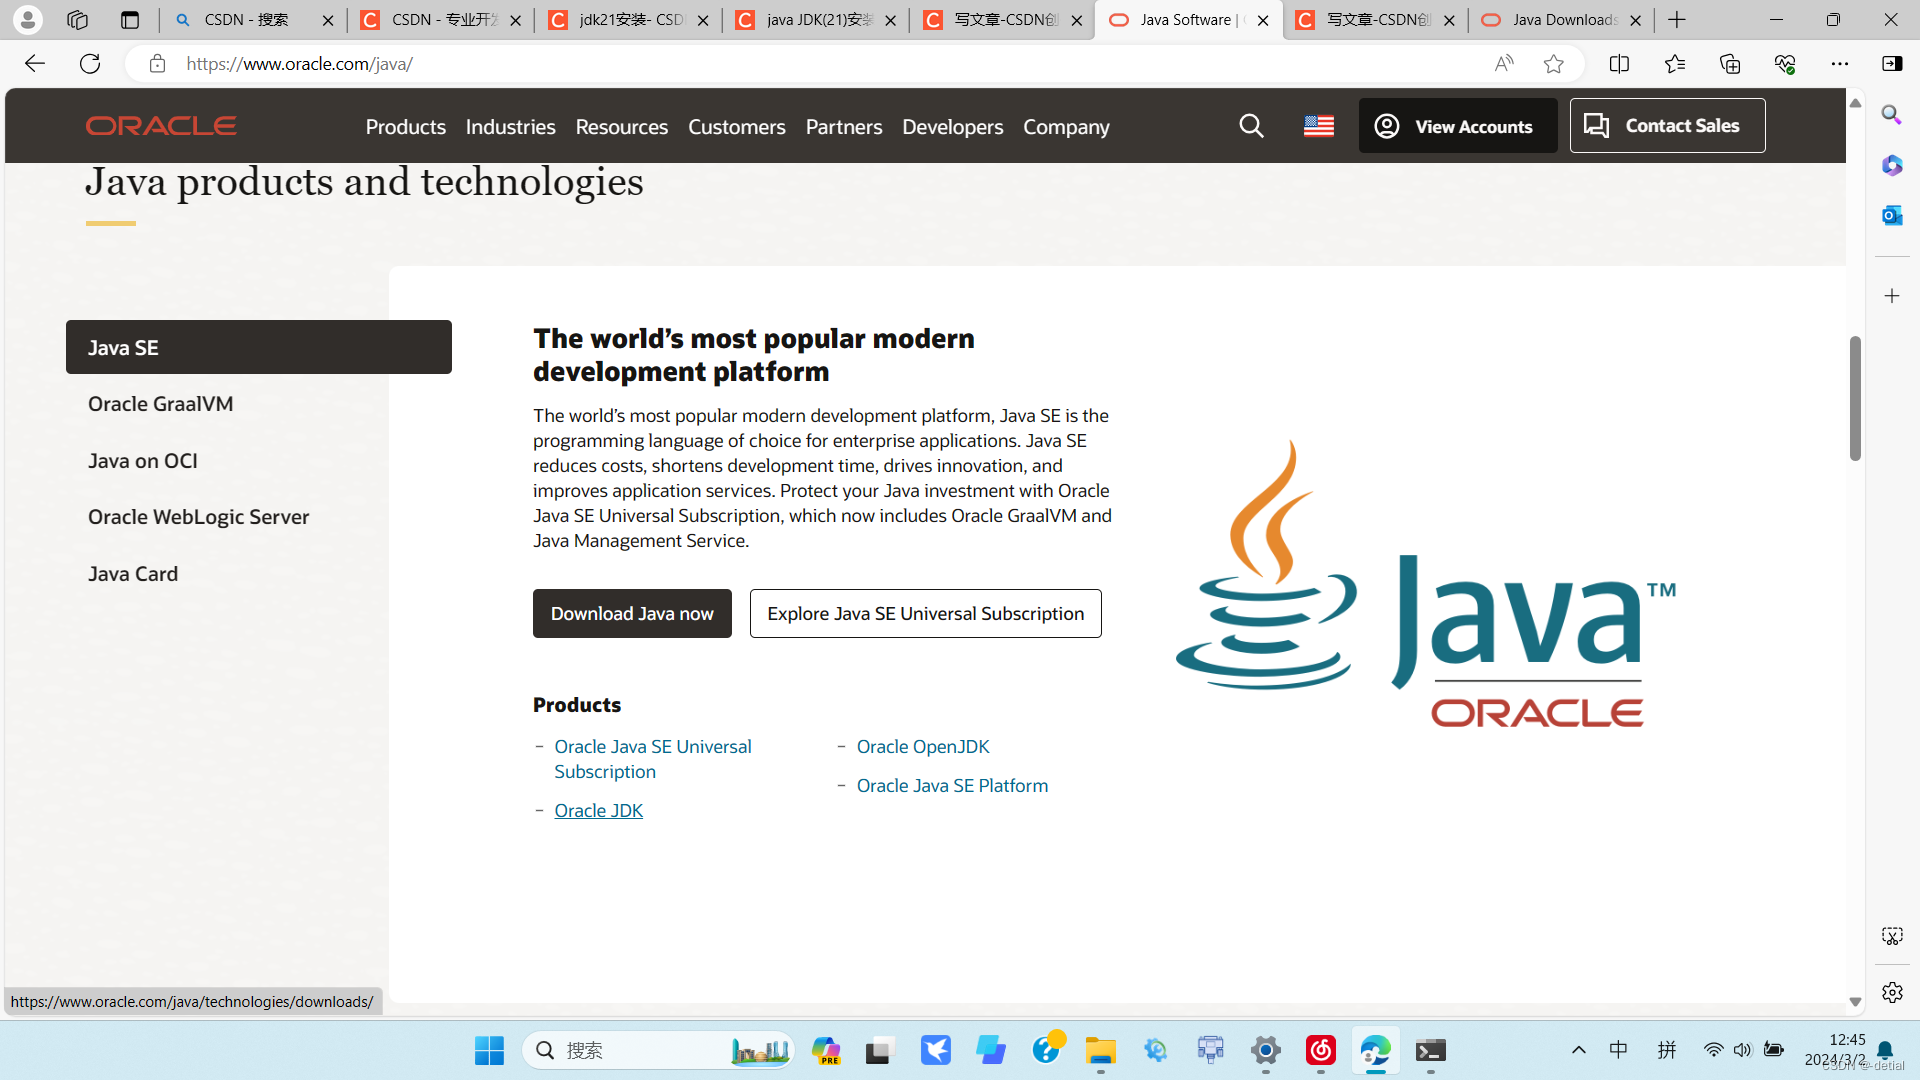Screen dimensions: 1920x1080
Task: Open Copilot in the Edge sidebar
Action: (1892, 166)
